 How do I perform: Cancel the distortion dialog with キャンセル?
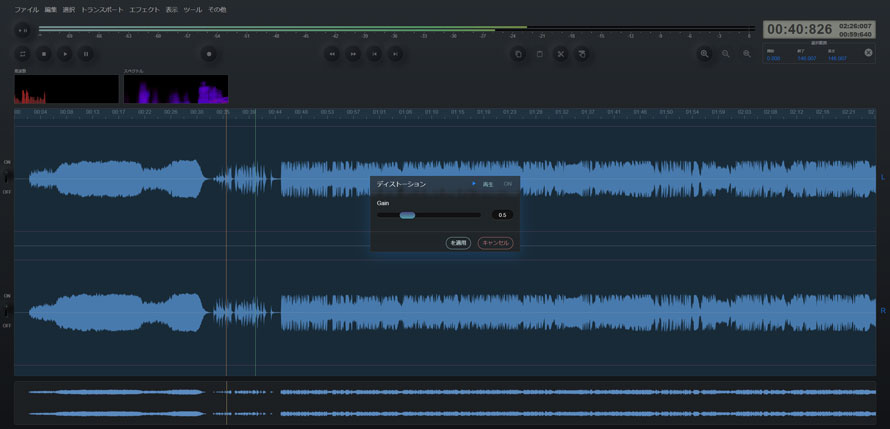coord(496,243)
